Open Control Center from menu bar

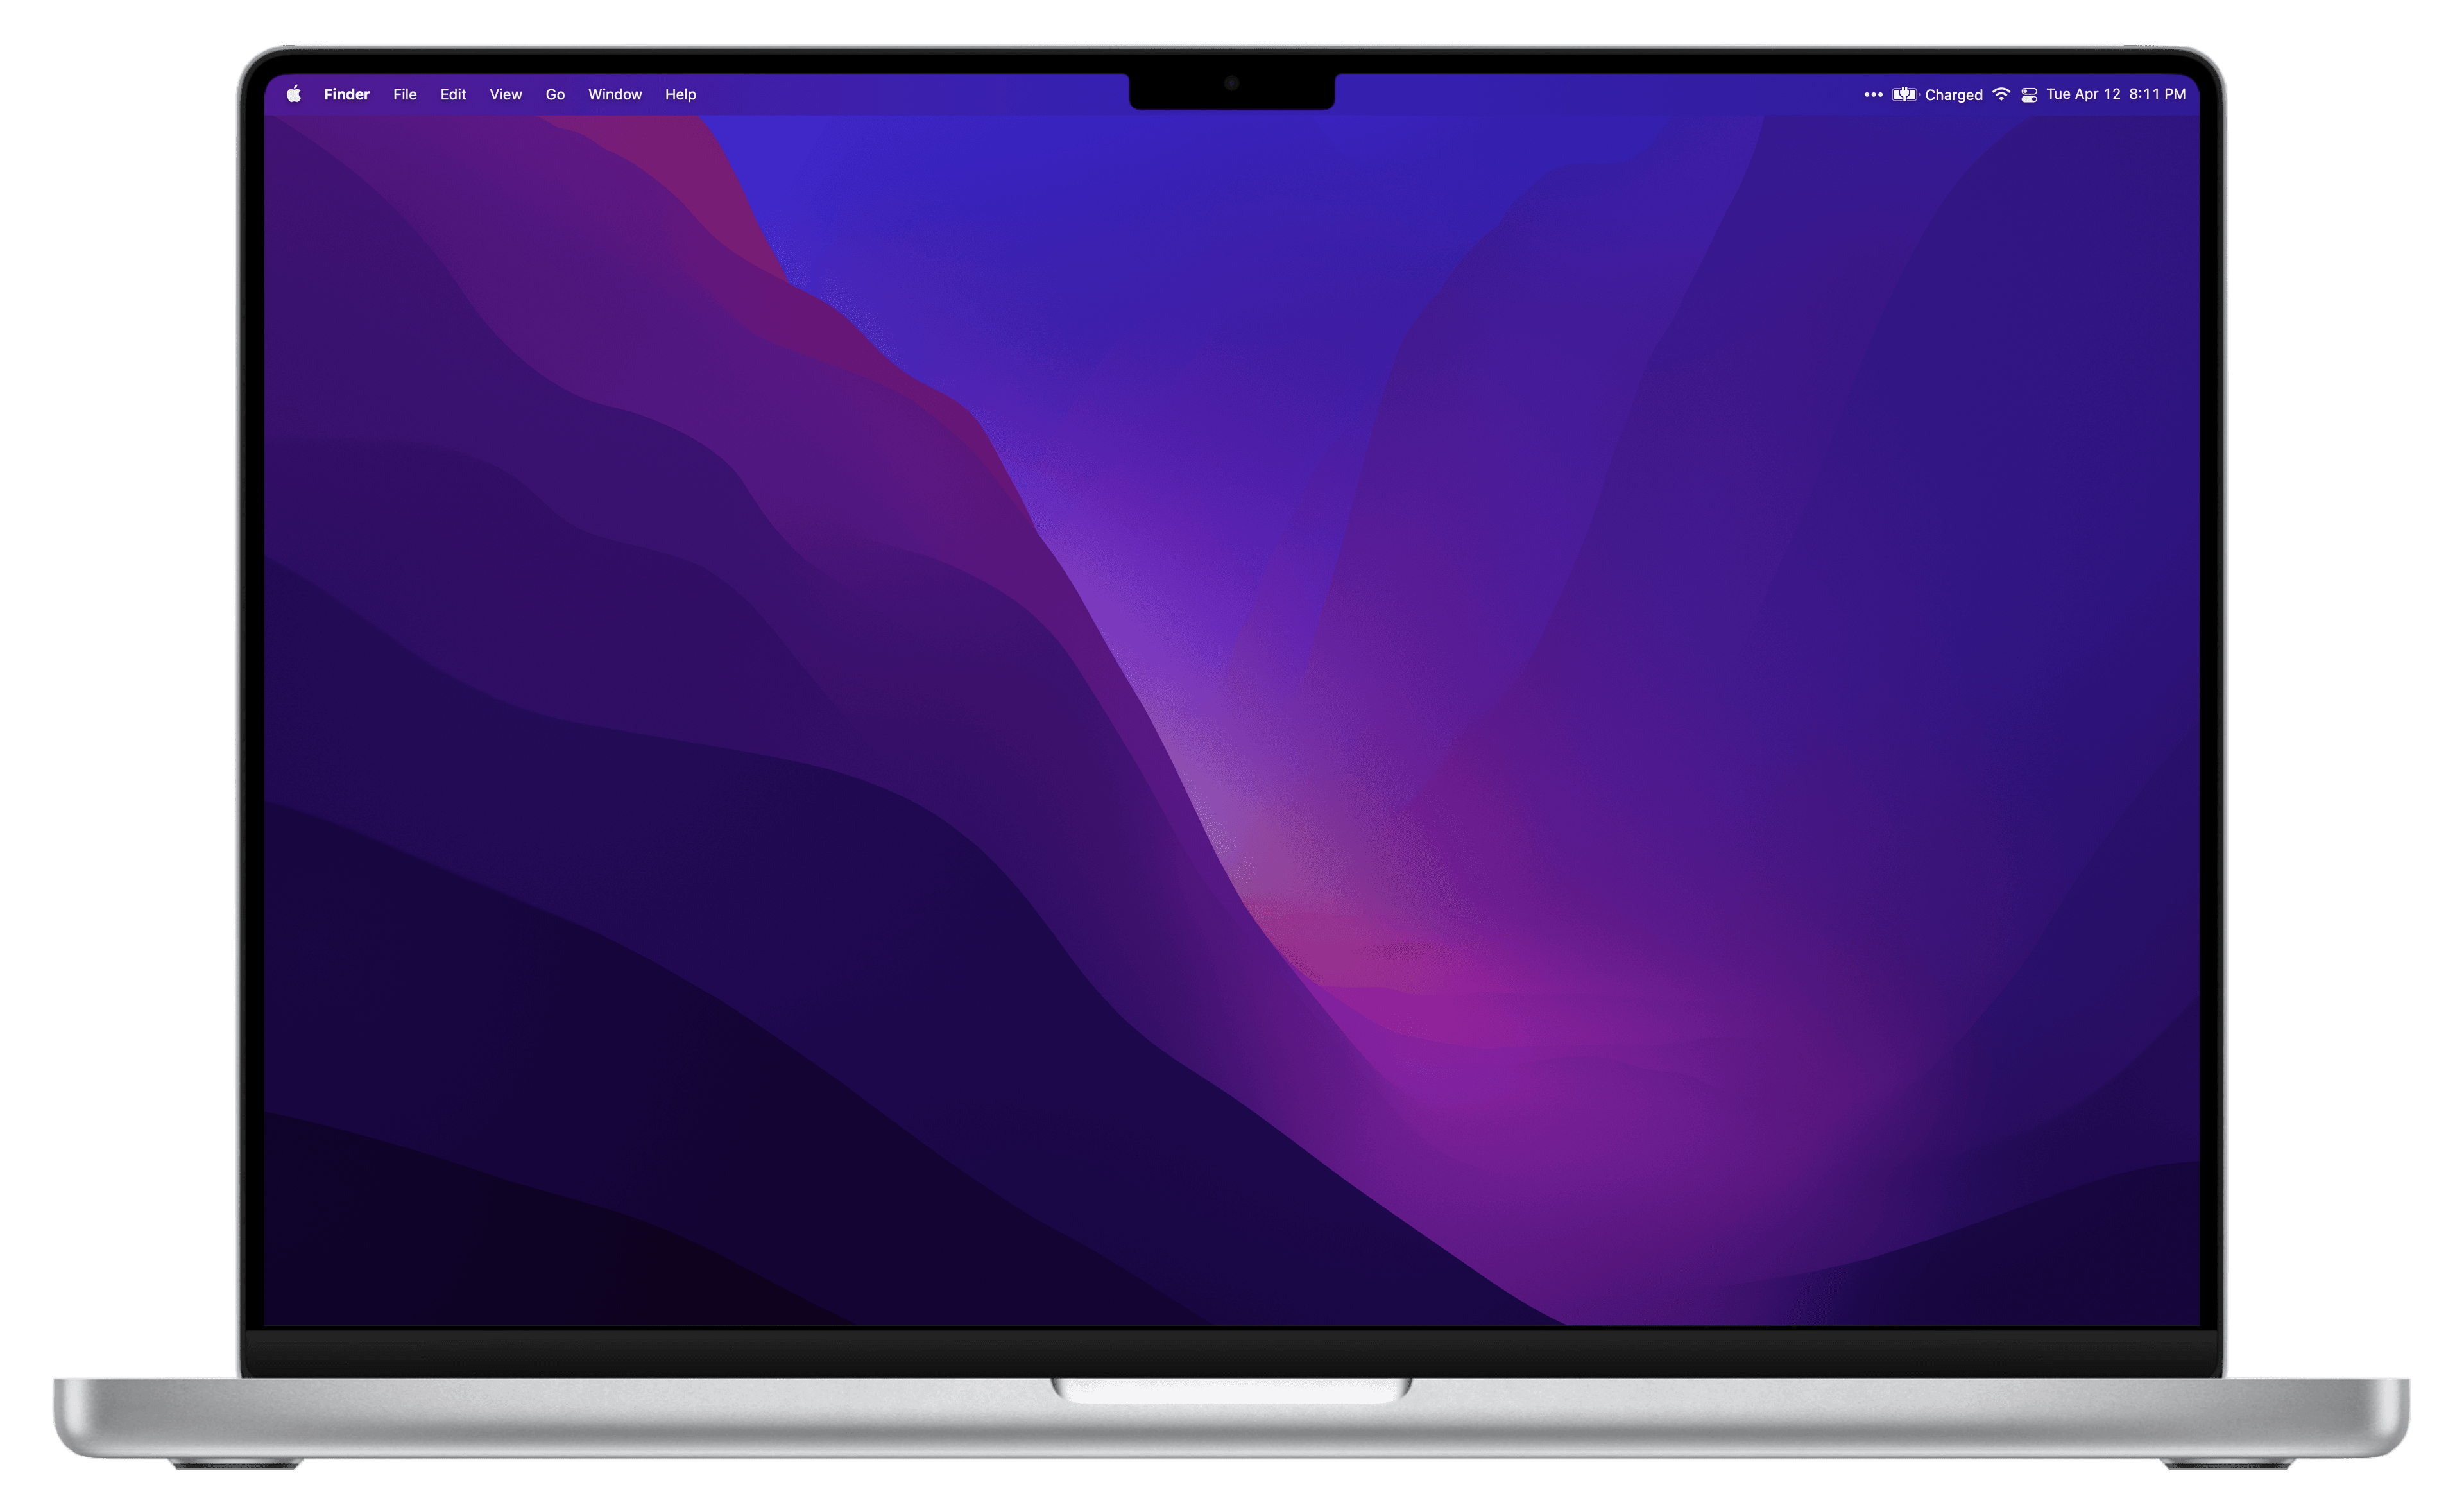pos(2029,95)
